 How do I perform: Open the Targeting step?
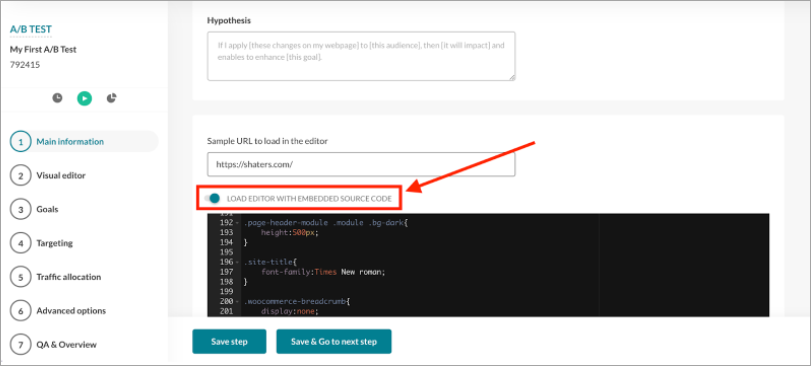coord(54,243)
